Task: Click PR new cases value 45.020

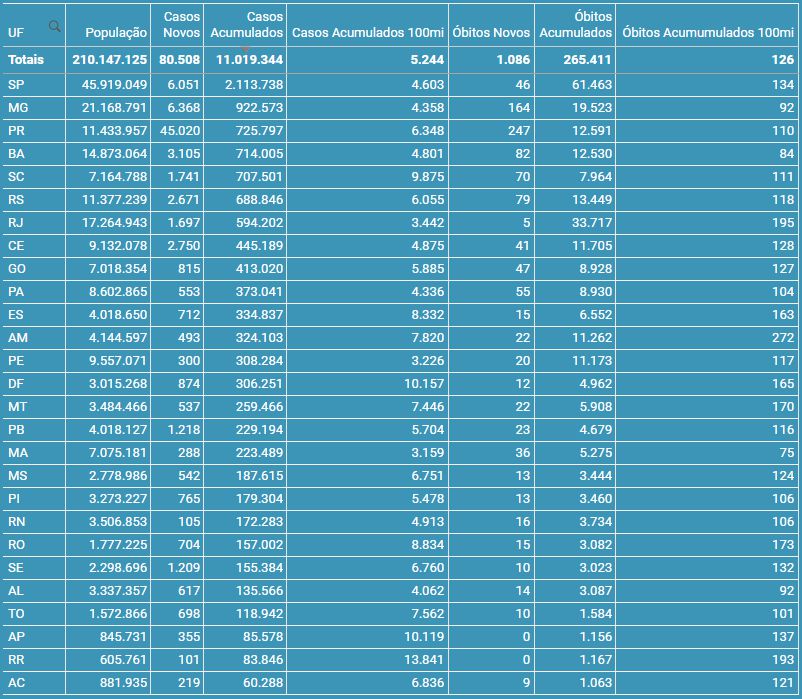Action: [181, 131]
